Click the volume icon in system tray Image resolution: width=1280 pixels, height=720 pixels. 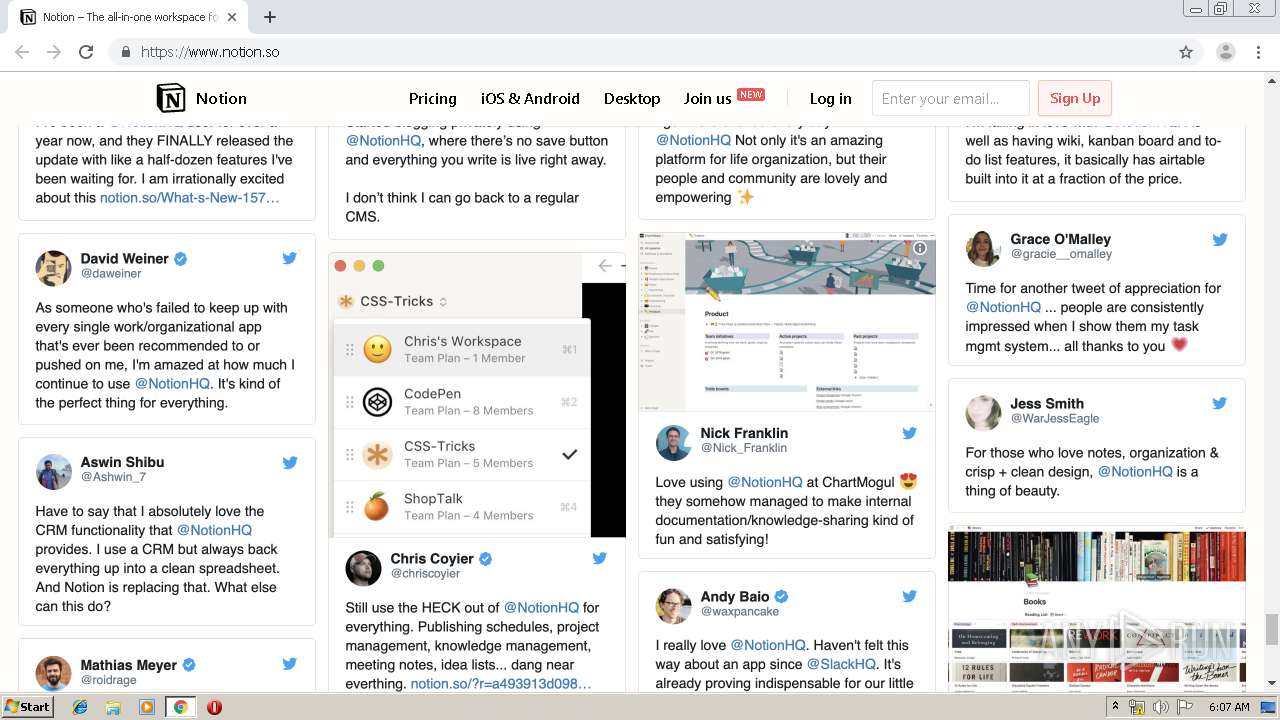[1161, 707]
